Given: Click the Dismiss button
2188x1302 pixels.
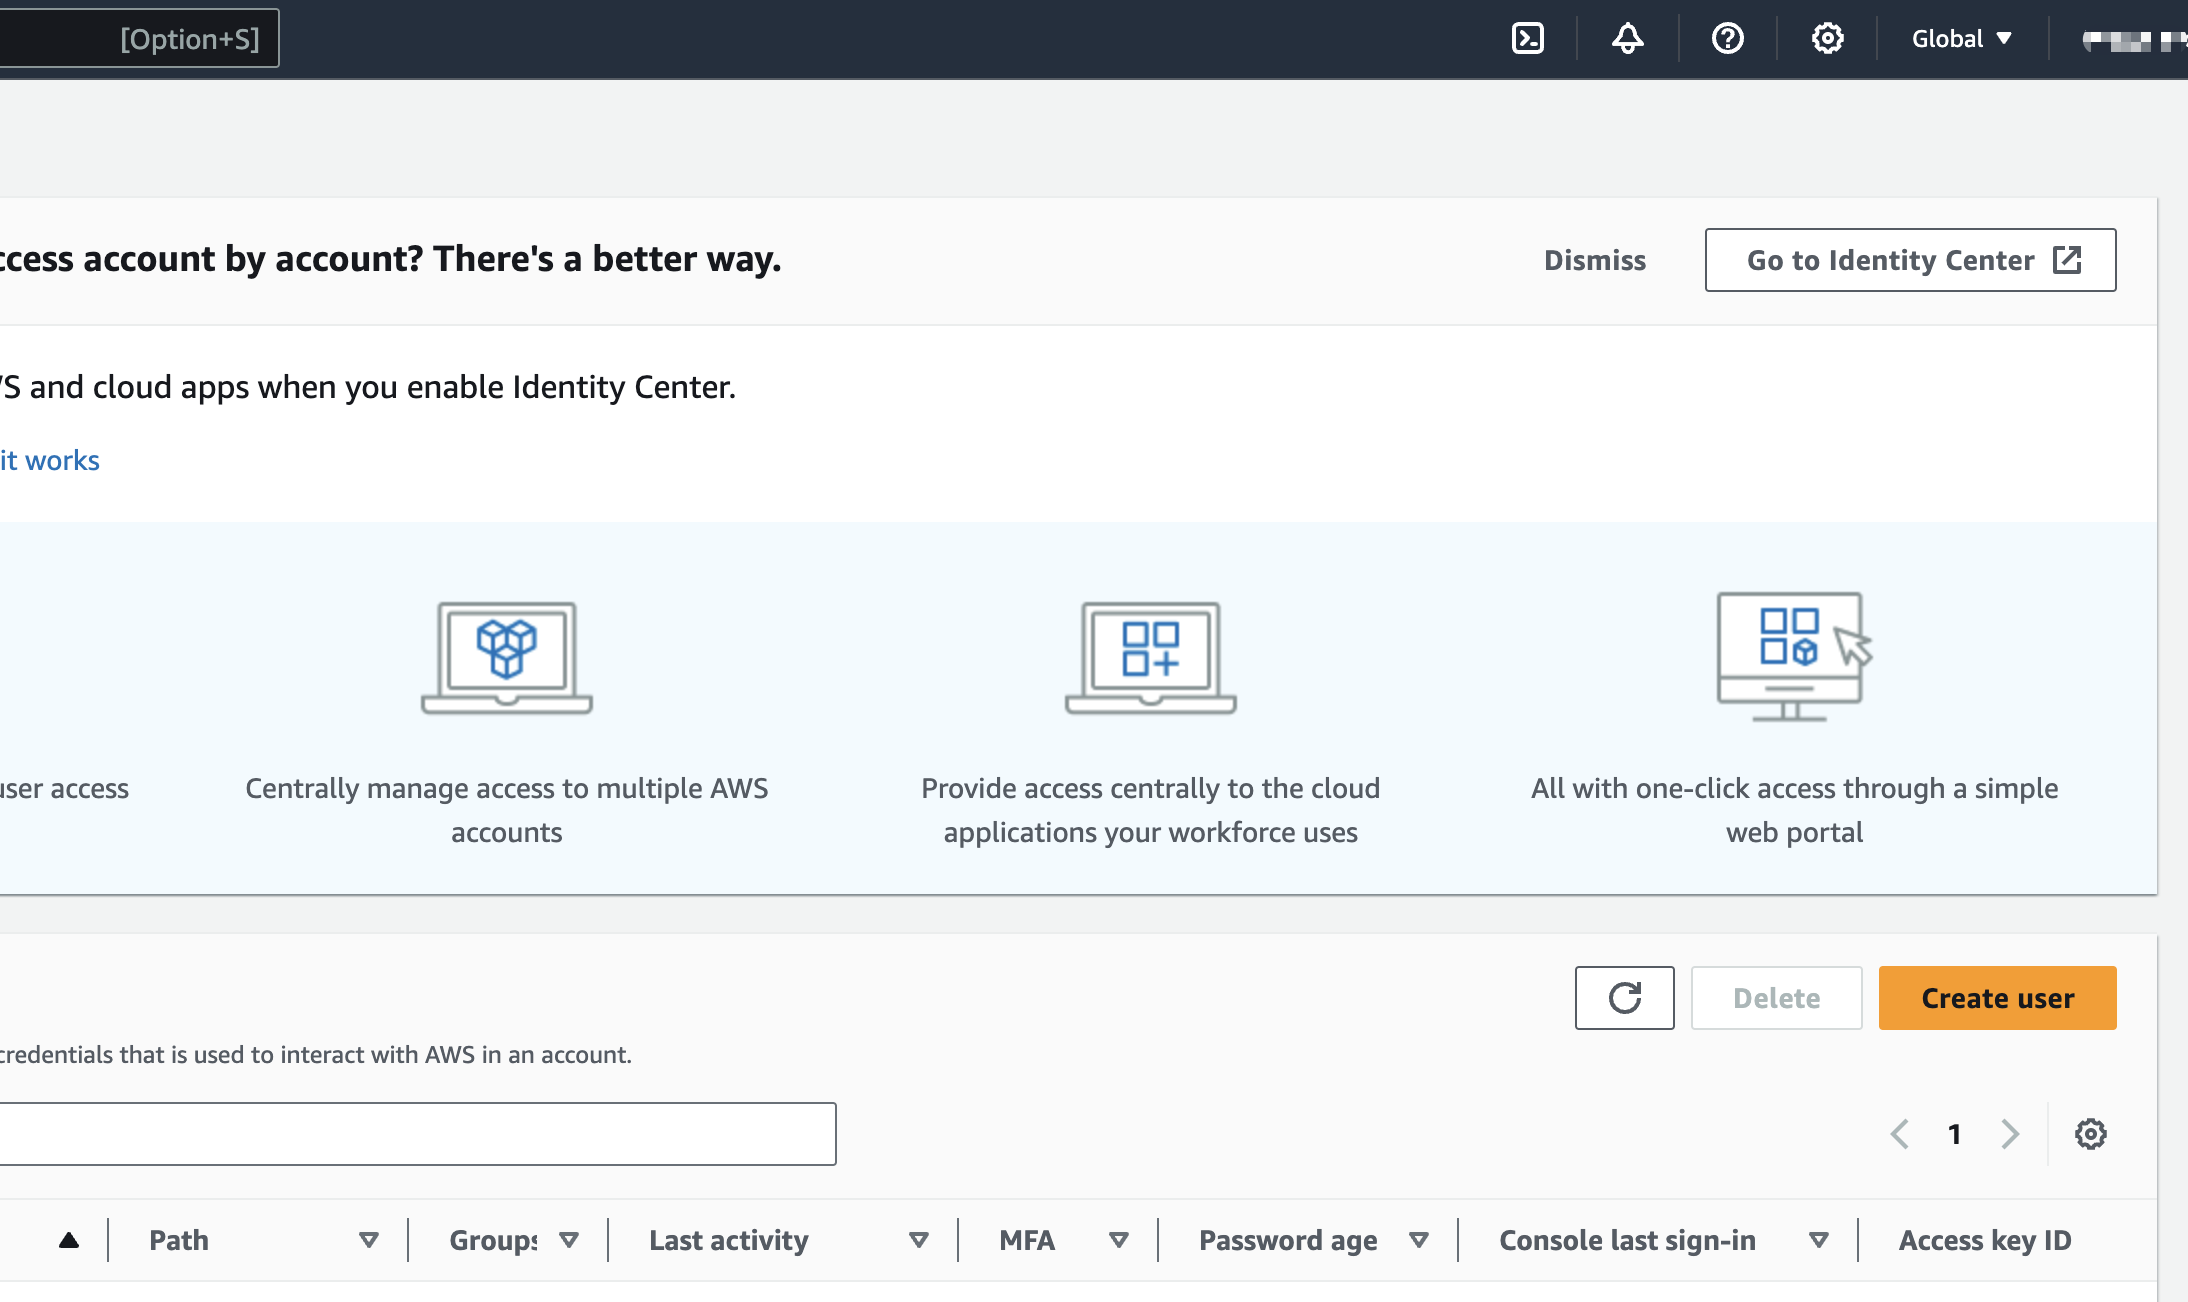Looking at the screenshot, I should [1595, 259].
